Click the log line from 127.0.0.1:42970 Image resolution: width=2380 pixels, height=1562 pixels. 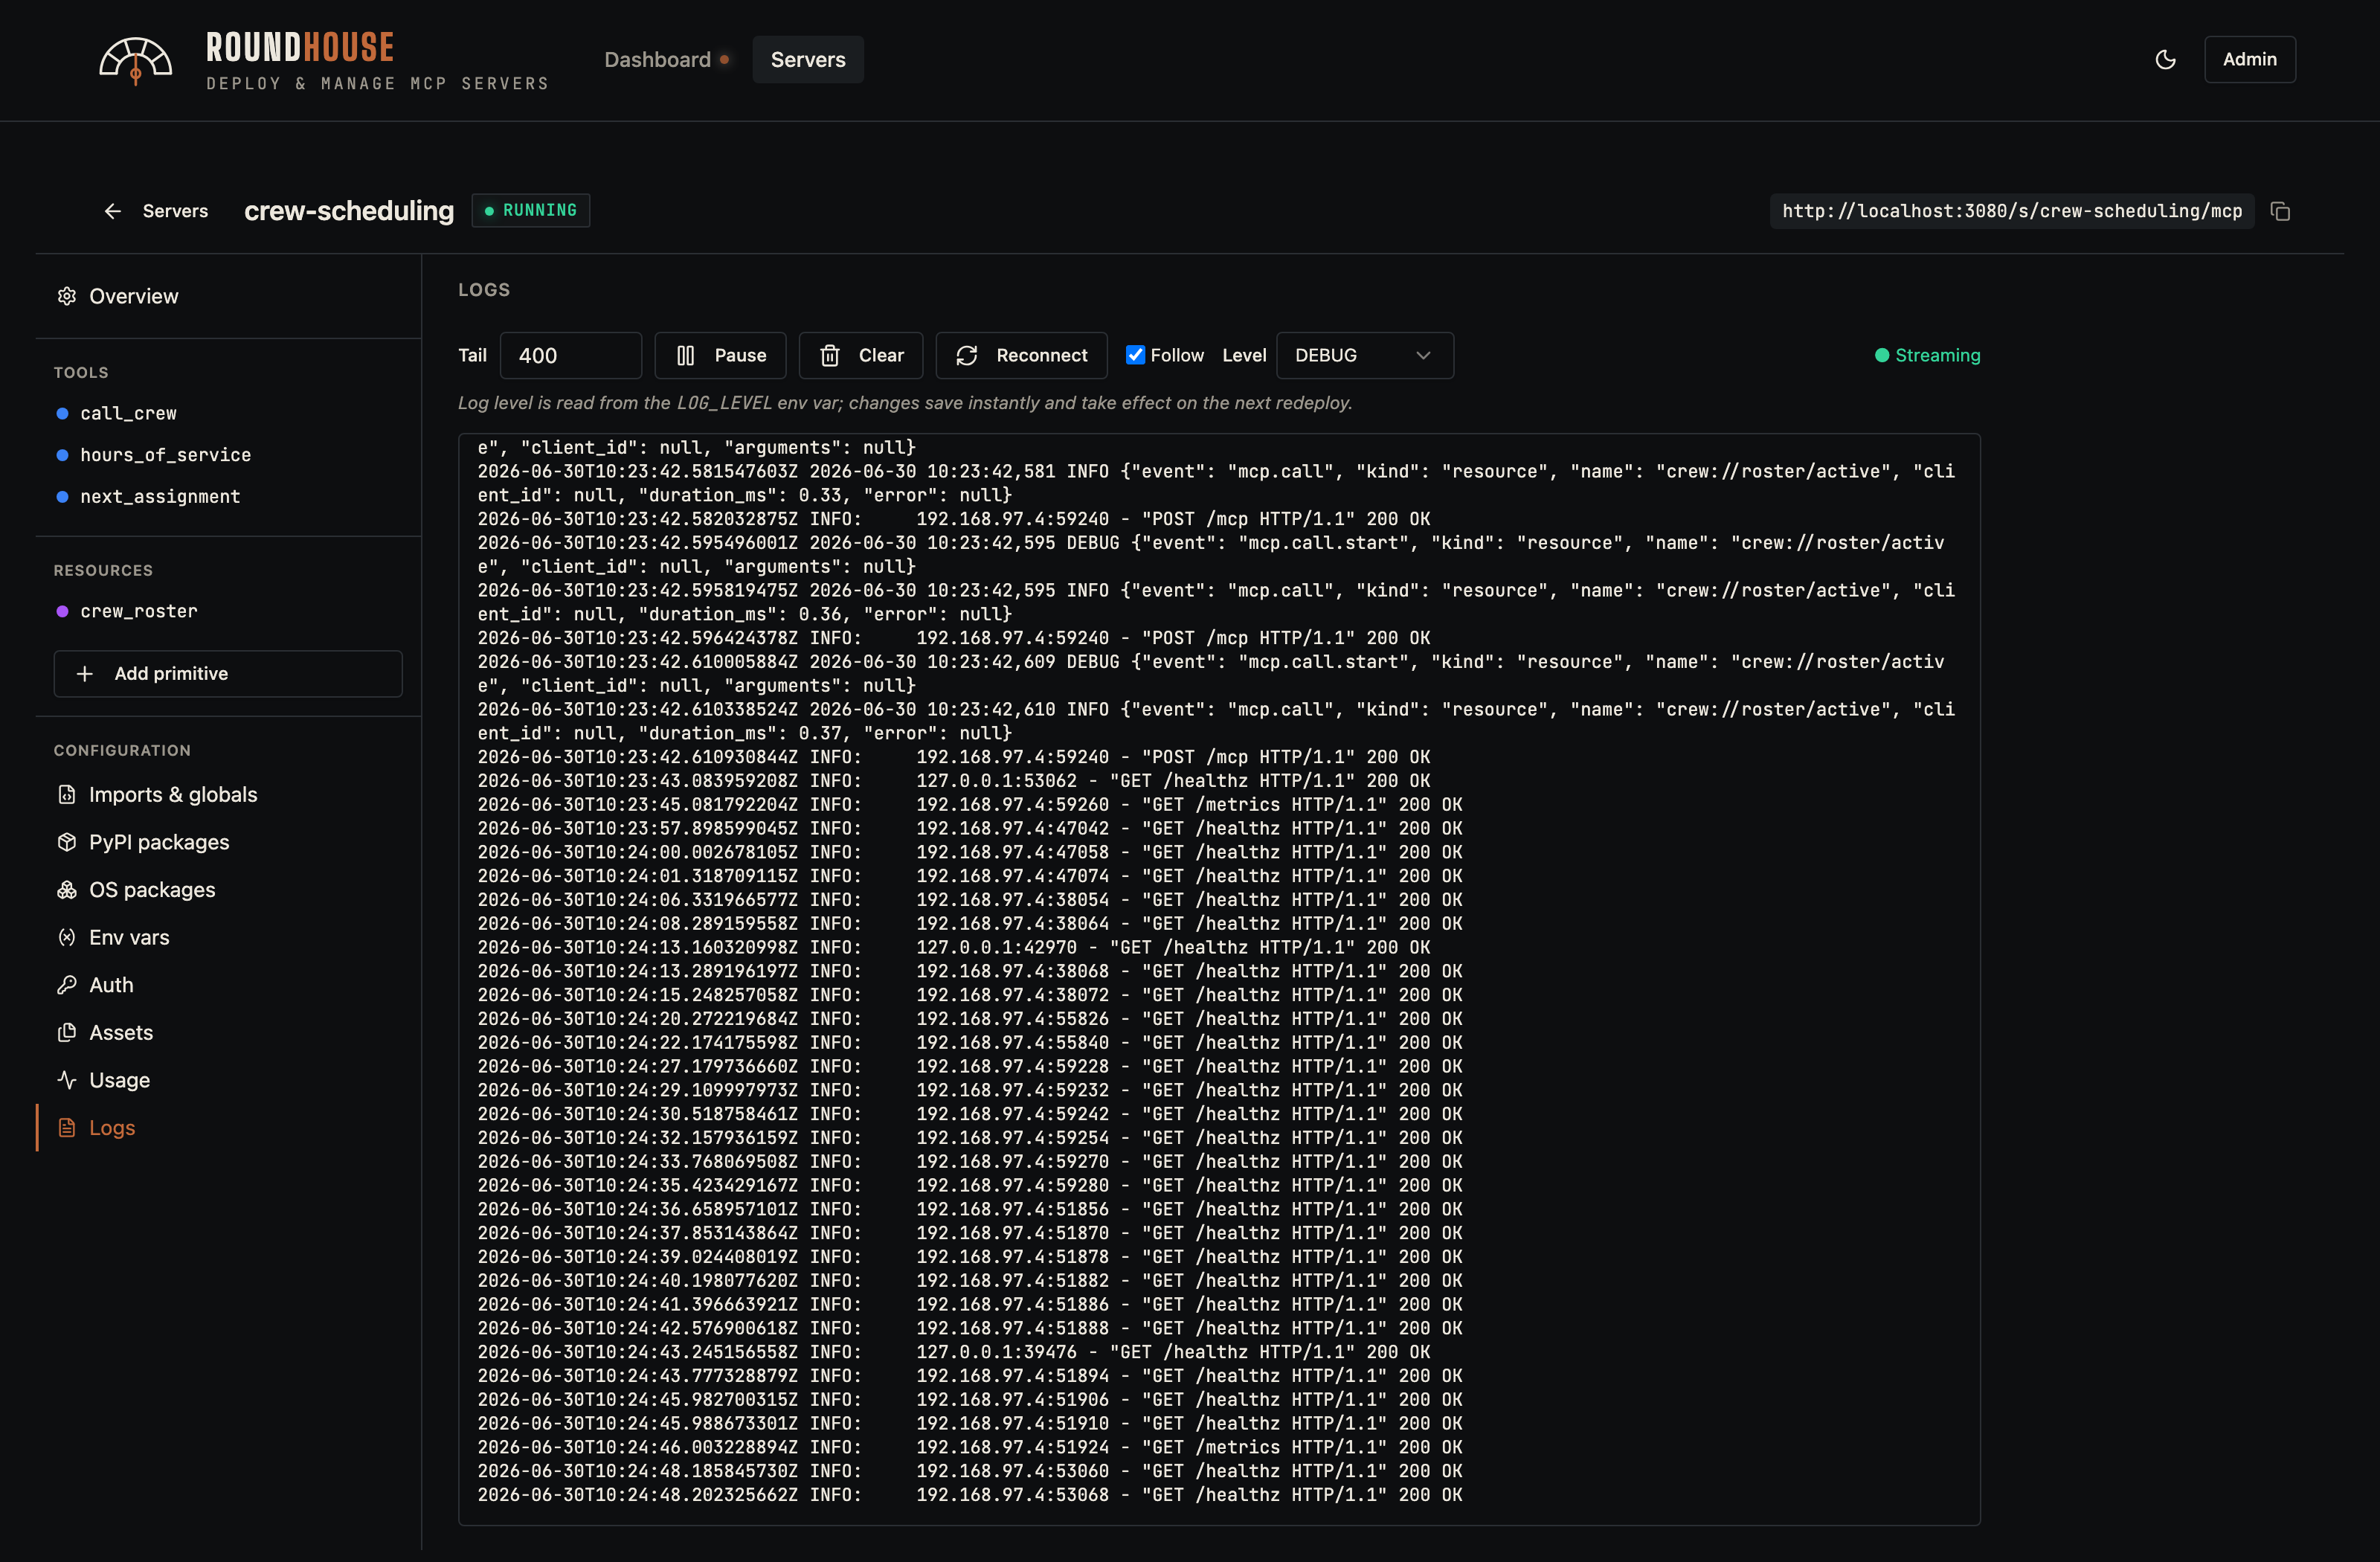click(954, 947)
